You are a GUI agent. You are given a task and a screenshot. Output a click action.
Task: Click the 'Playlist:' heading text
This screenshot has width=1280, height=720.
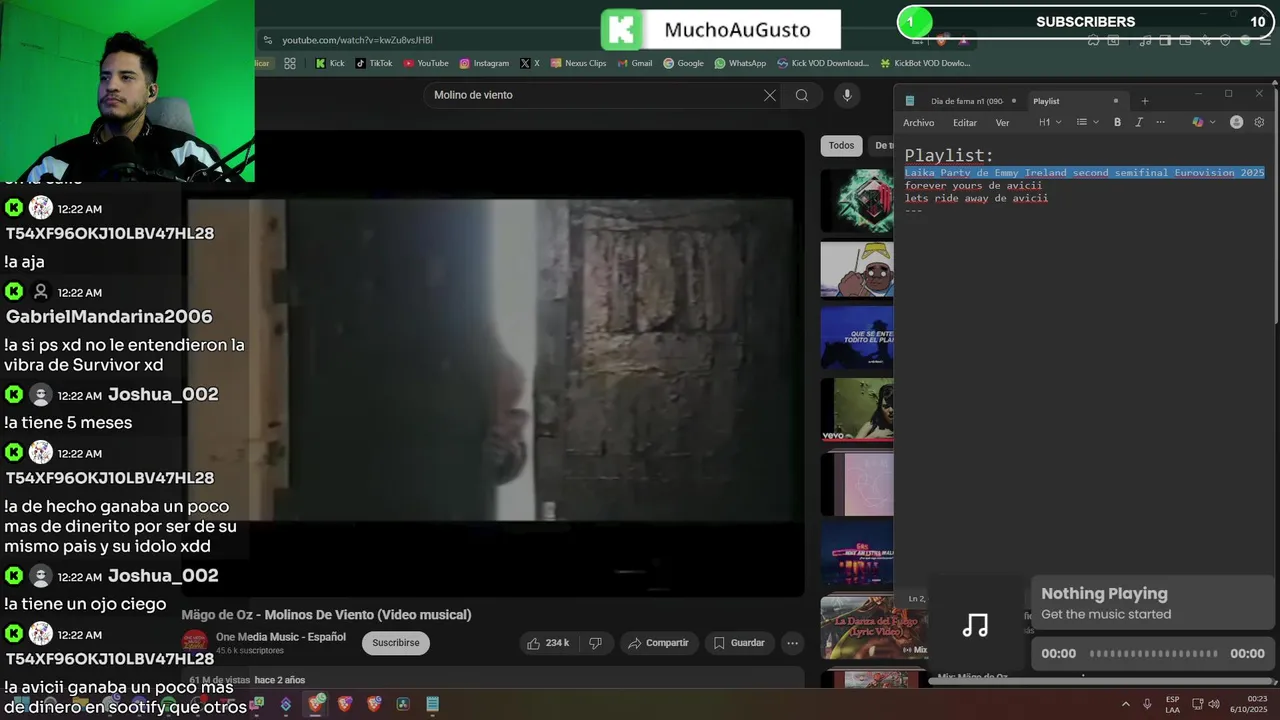click(949, 155)
